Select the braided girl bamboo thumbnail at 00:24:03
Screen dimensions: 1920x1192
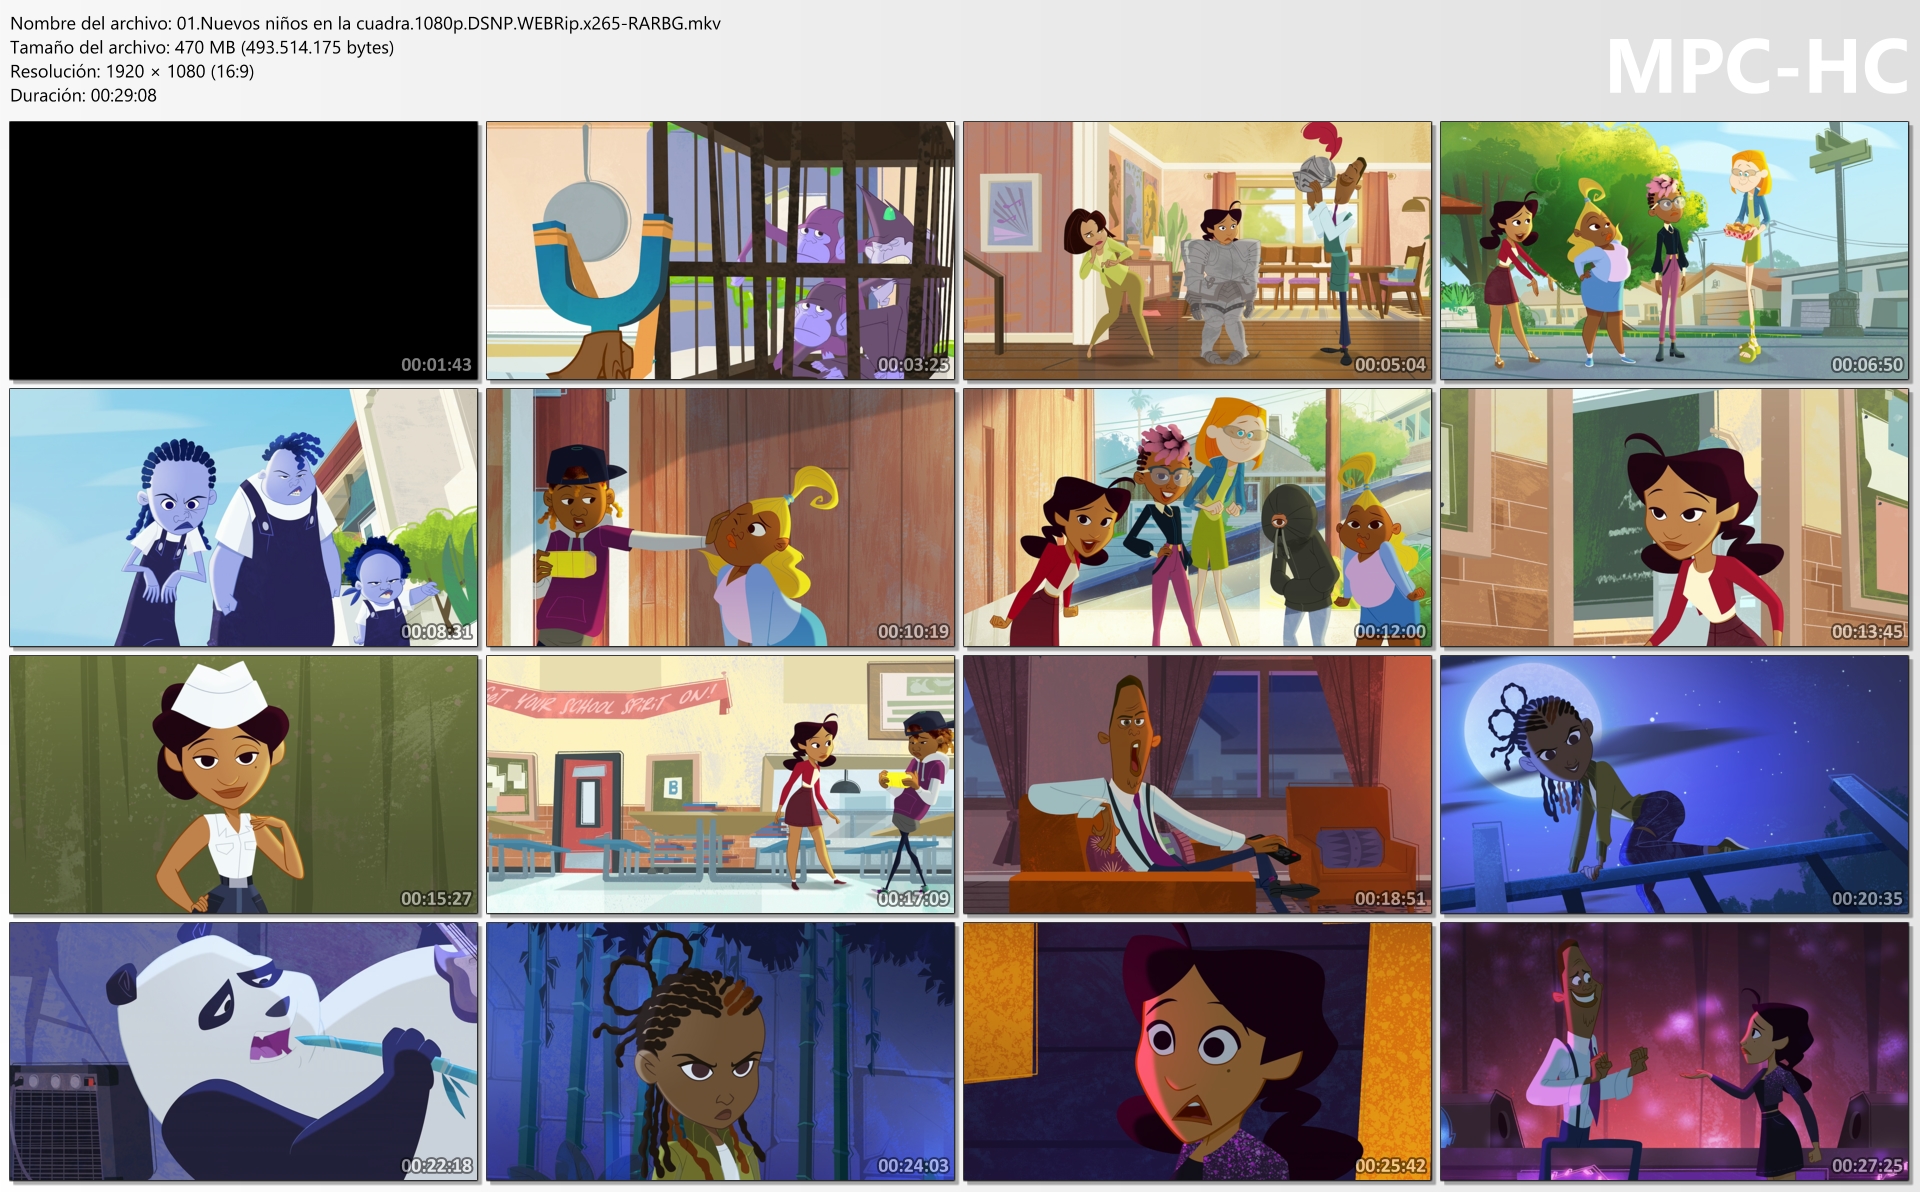[x=720, y=1052]
